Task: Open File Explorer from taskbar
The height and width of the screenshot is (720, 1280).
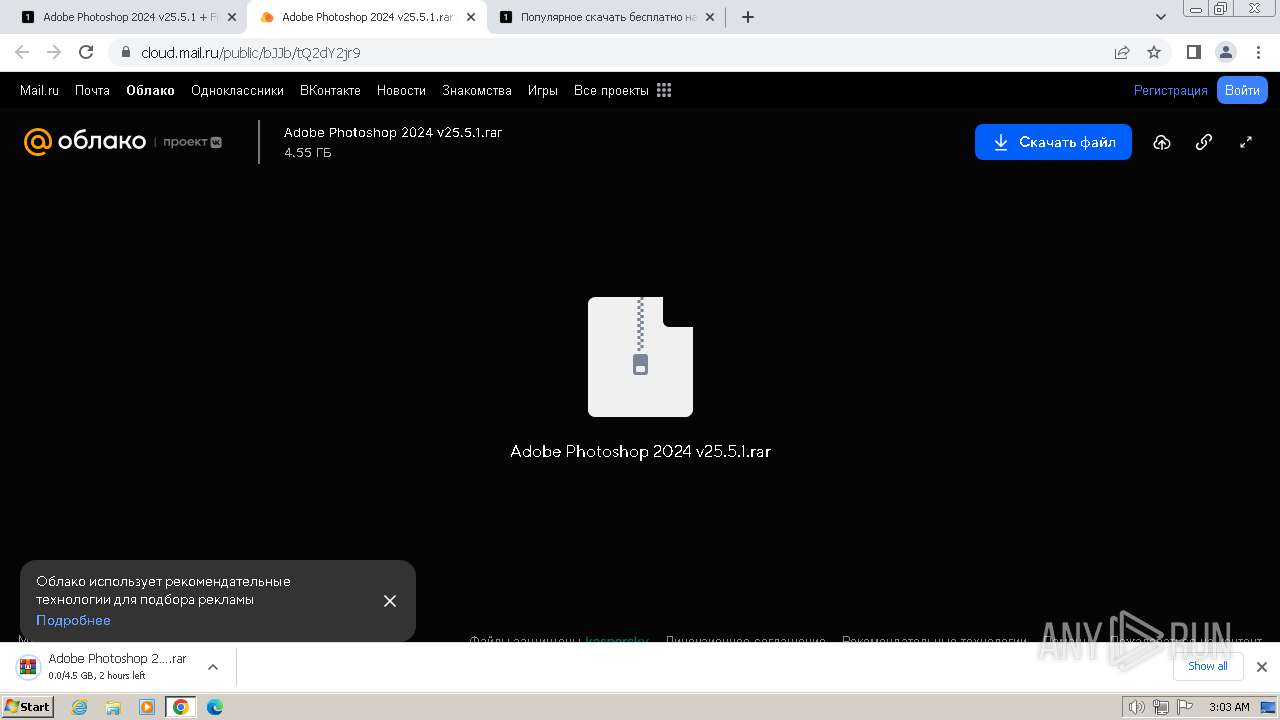Action: pyautogui.click(x=113, y=707)
